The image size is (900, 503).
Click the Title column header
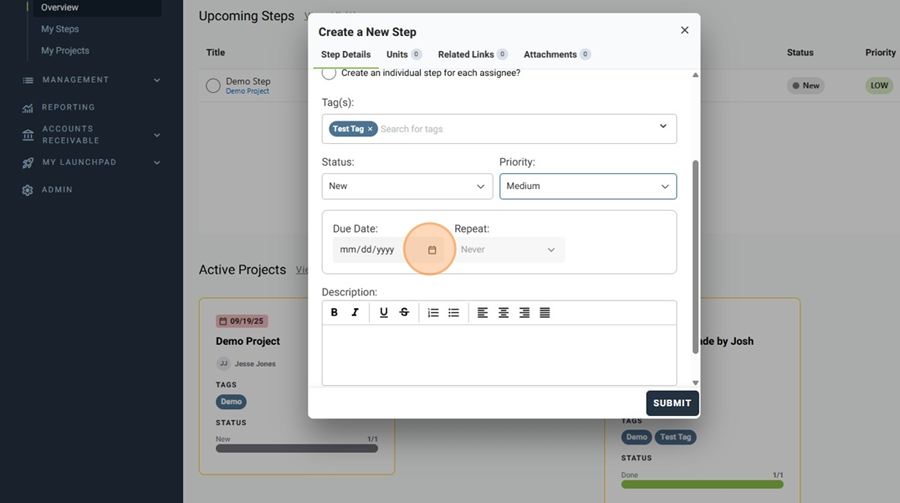[x=215, y=52]
